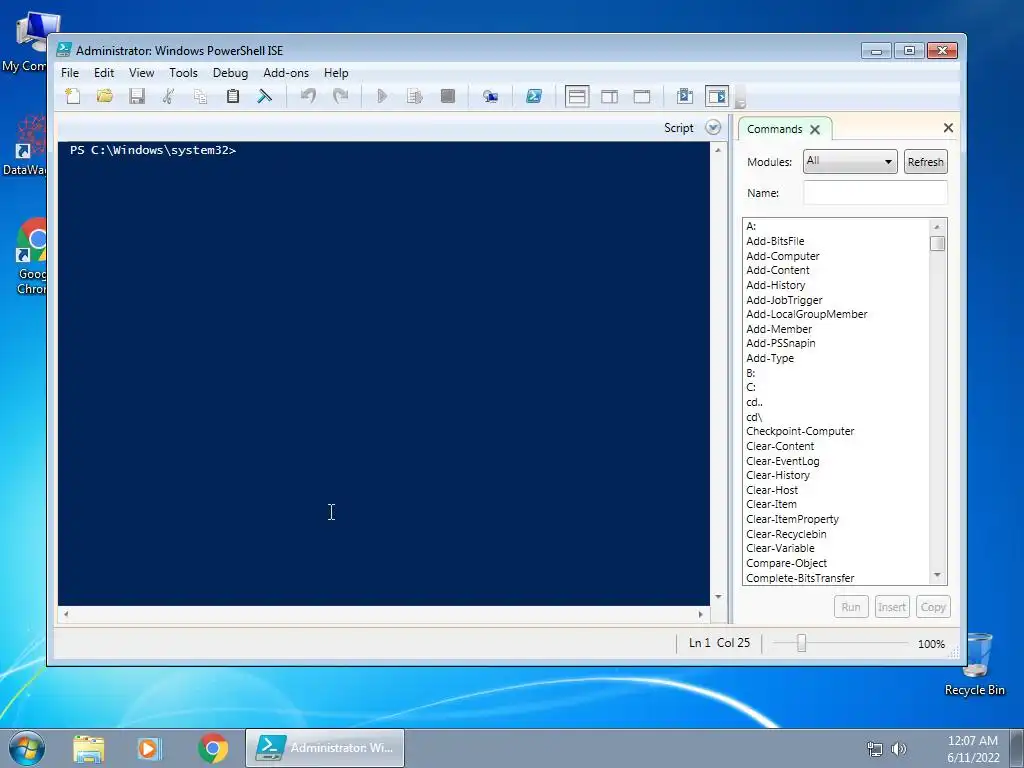
Task: Open the Add-ons menu
Action: click(x=285, y=73)
